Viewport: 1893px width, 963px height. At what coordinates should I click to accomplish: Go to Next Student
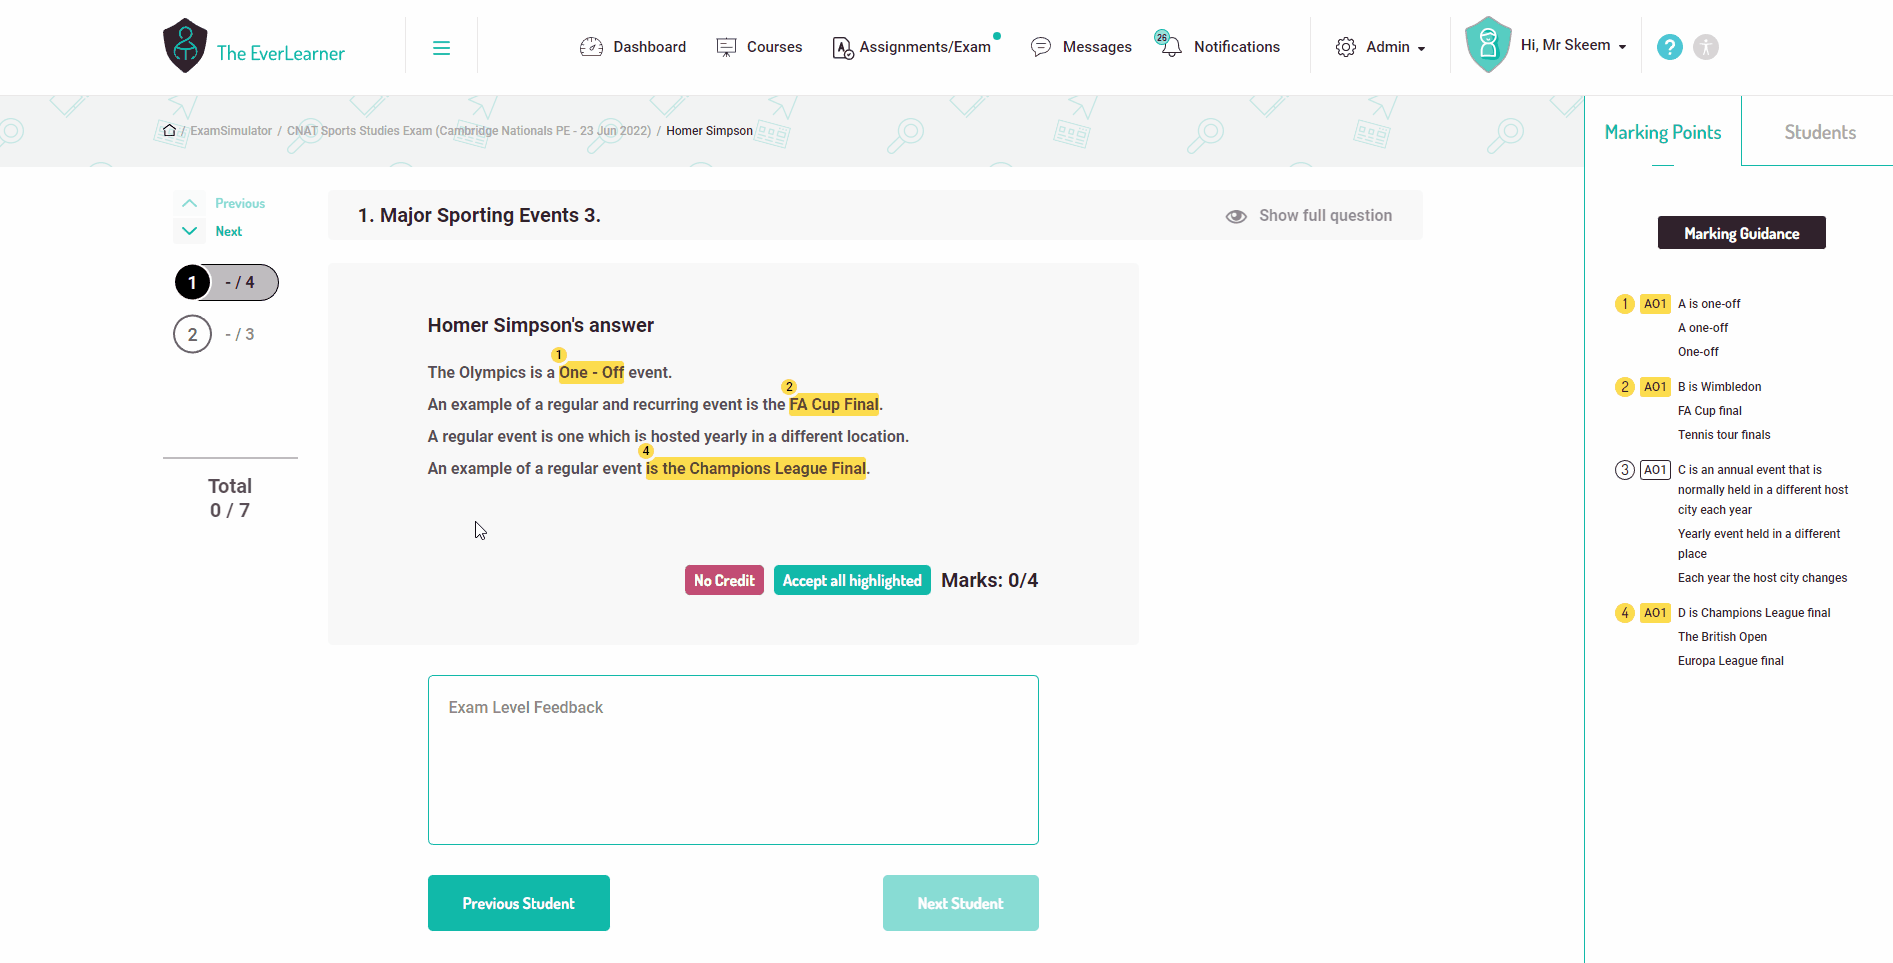click(x=960, y=903)
